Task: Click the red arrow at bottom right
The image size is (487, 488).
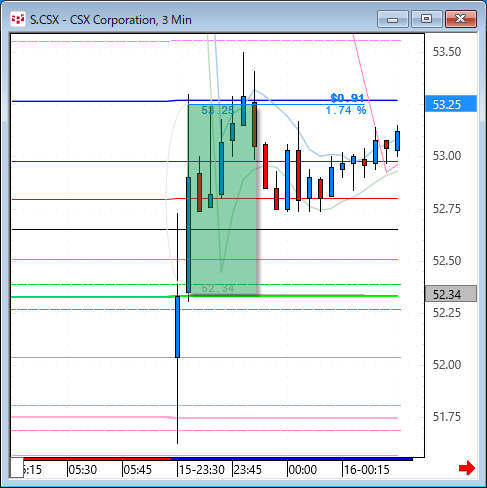Action: [467, 468]
